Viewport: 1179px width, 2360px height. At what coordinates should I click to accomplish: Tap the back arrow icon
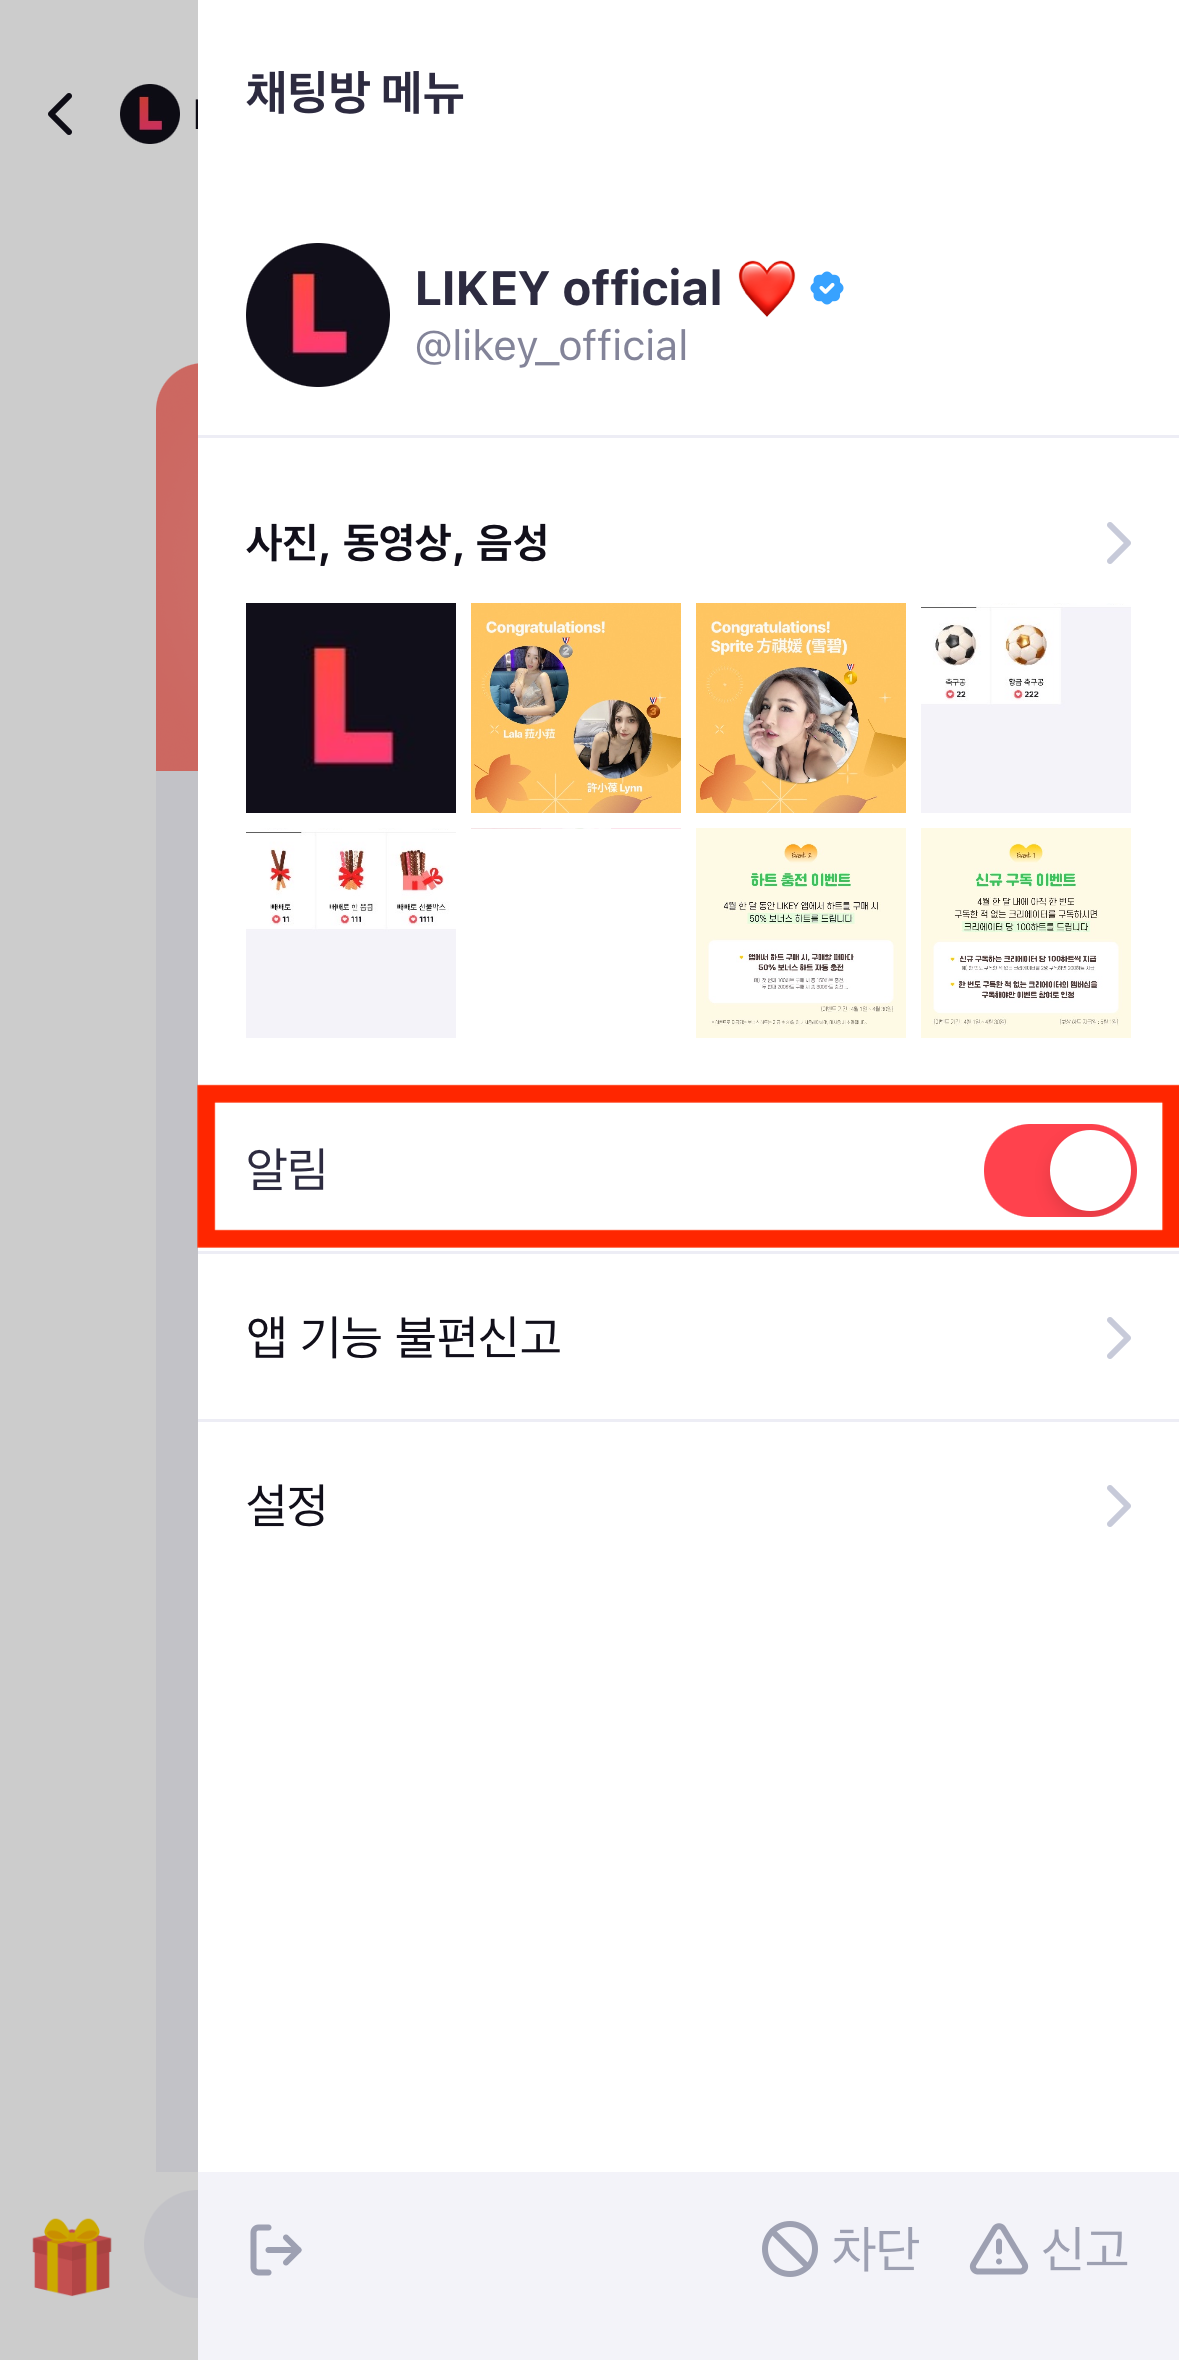coord(61,114)
